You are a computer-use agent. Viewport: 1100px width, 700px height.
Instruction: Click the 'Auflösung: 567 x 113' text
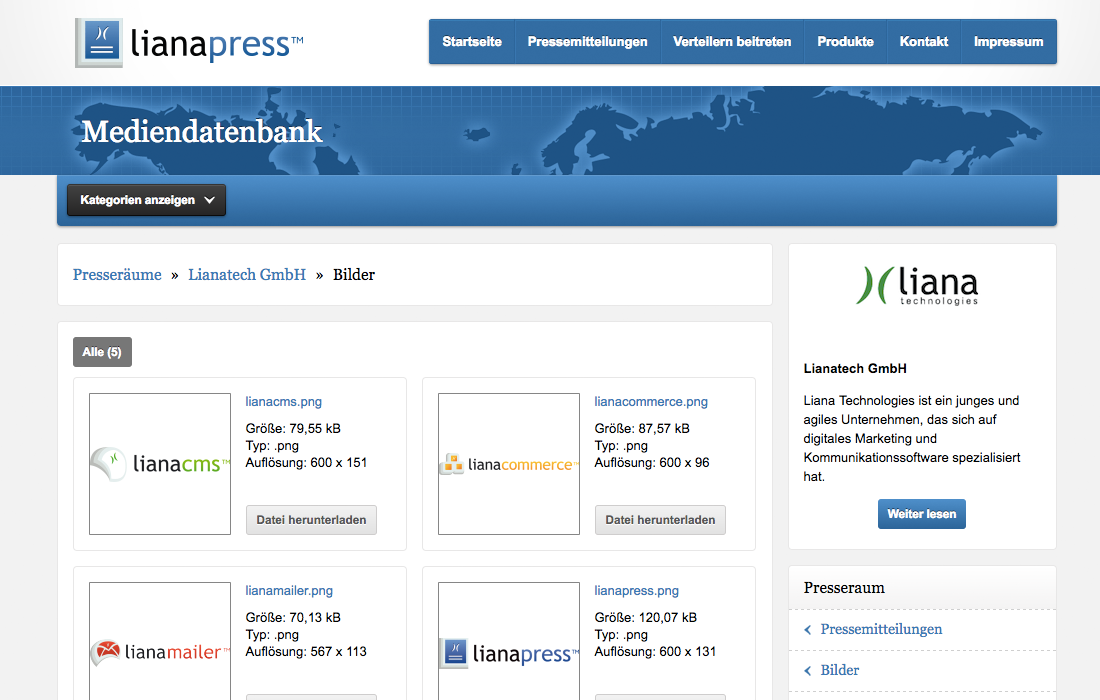click(x=307, y=652)
